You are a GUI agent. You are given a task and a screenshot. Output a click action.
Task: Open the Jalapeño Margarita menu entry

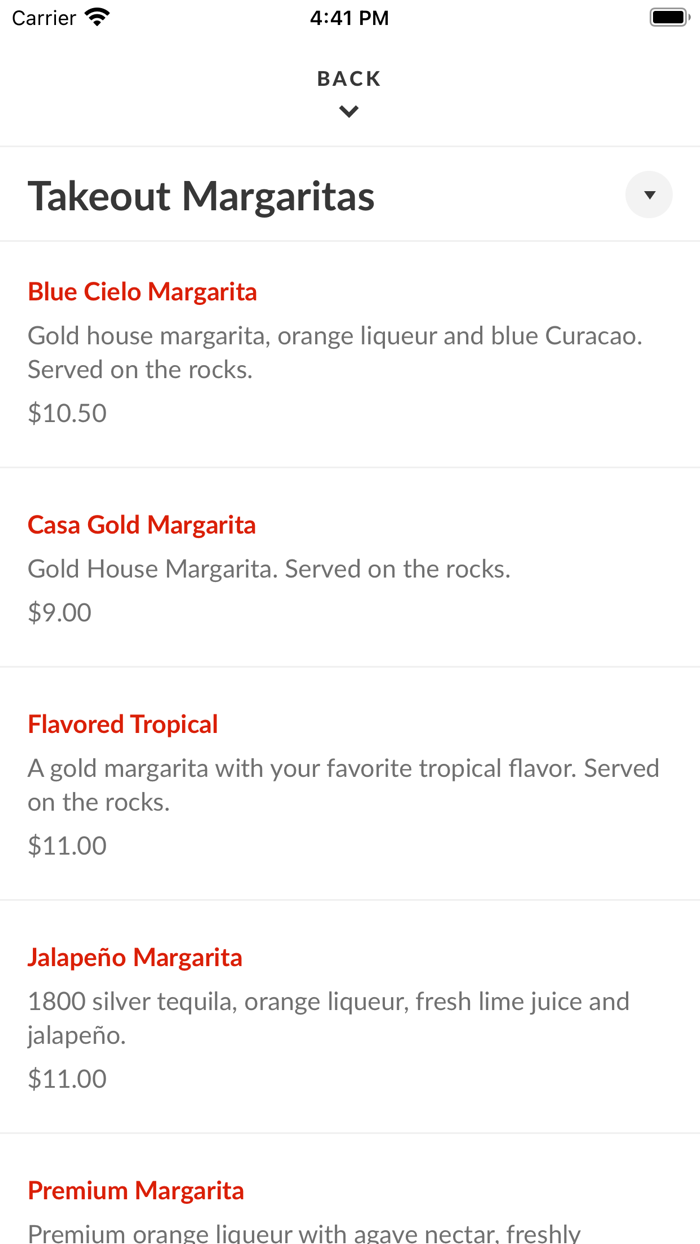click(x=134, y=957)
